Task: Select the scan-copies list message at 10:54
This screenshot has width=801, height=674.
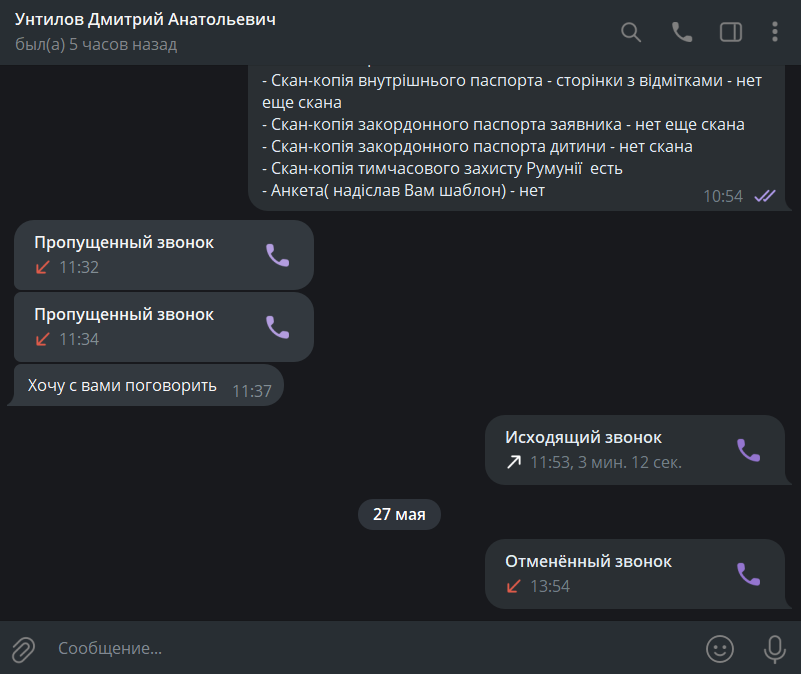Action: [517, 138]
